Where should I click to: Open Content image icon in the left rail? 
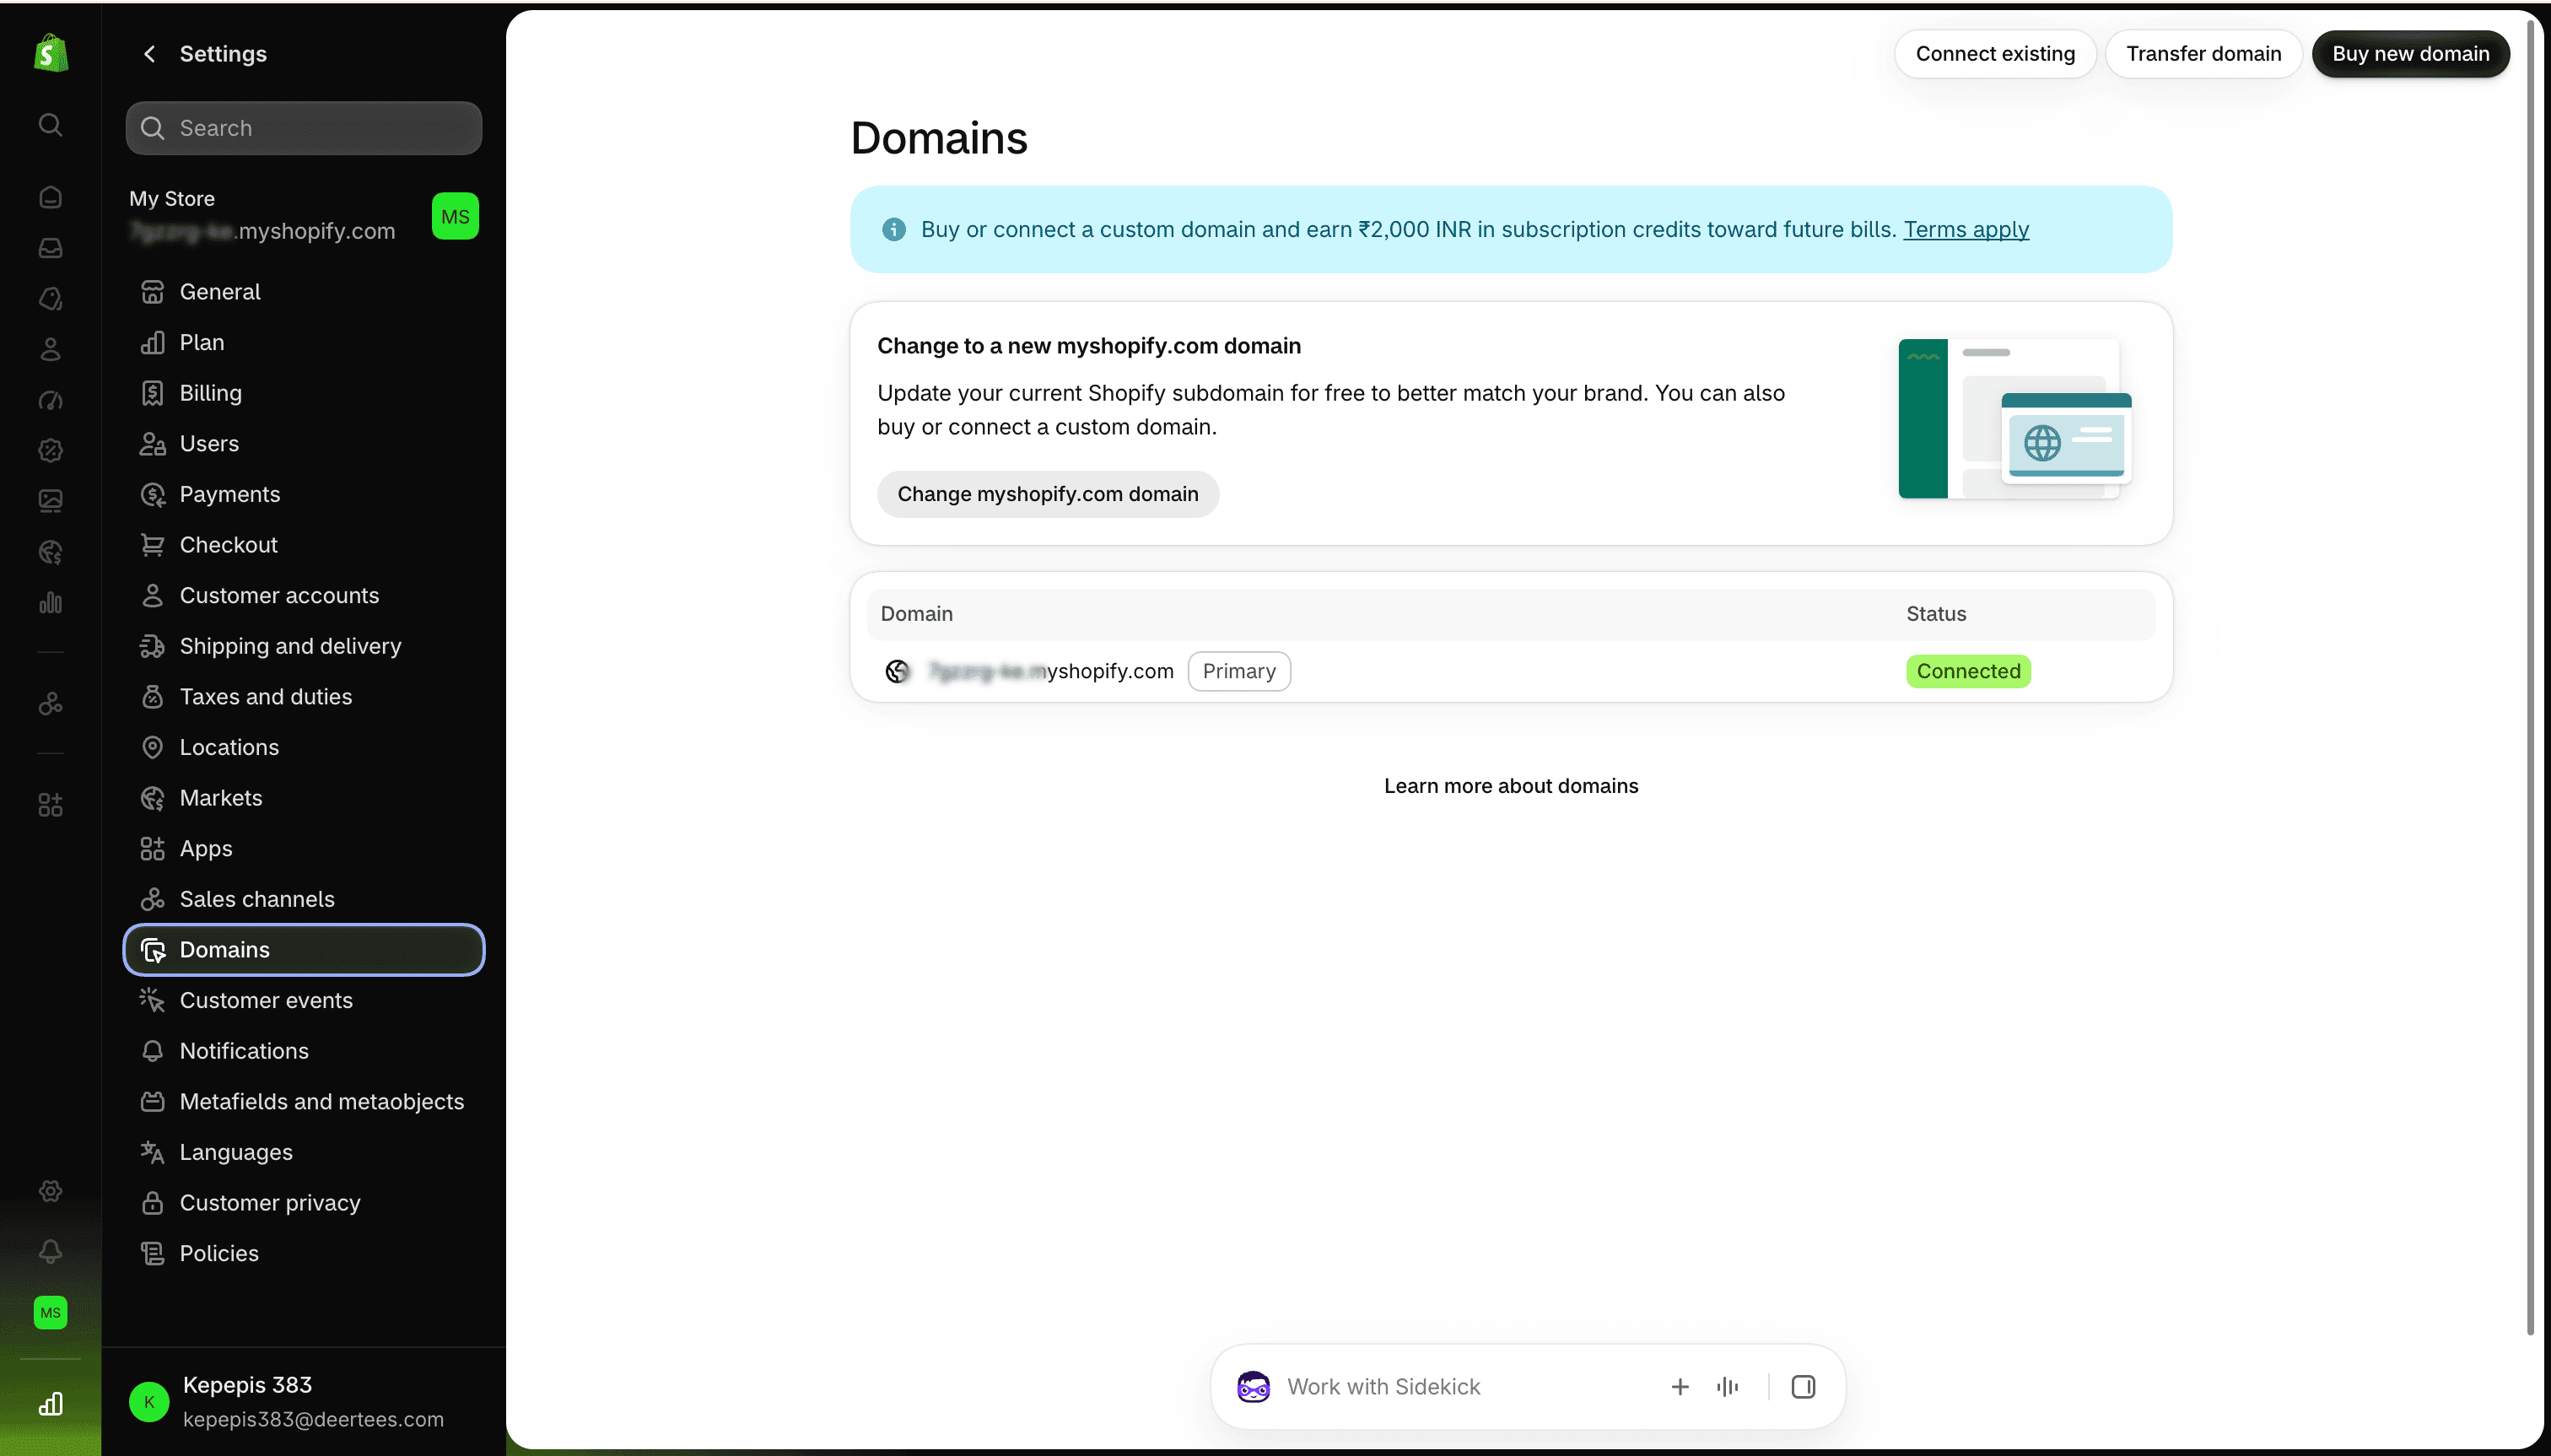[x=50, y=501]
